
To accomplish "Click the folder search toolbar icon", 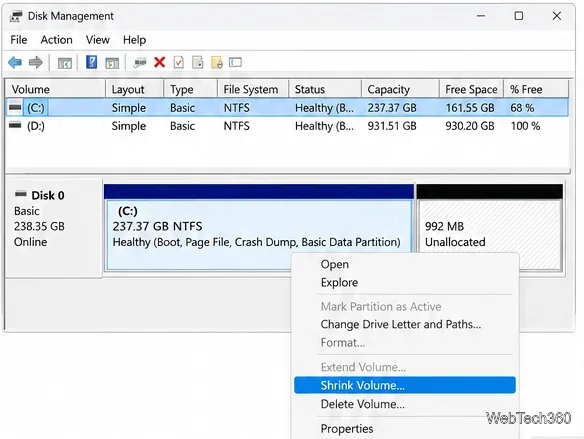I will [217, 62].
